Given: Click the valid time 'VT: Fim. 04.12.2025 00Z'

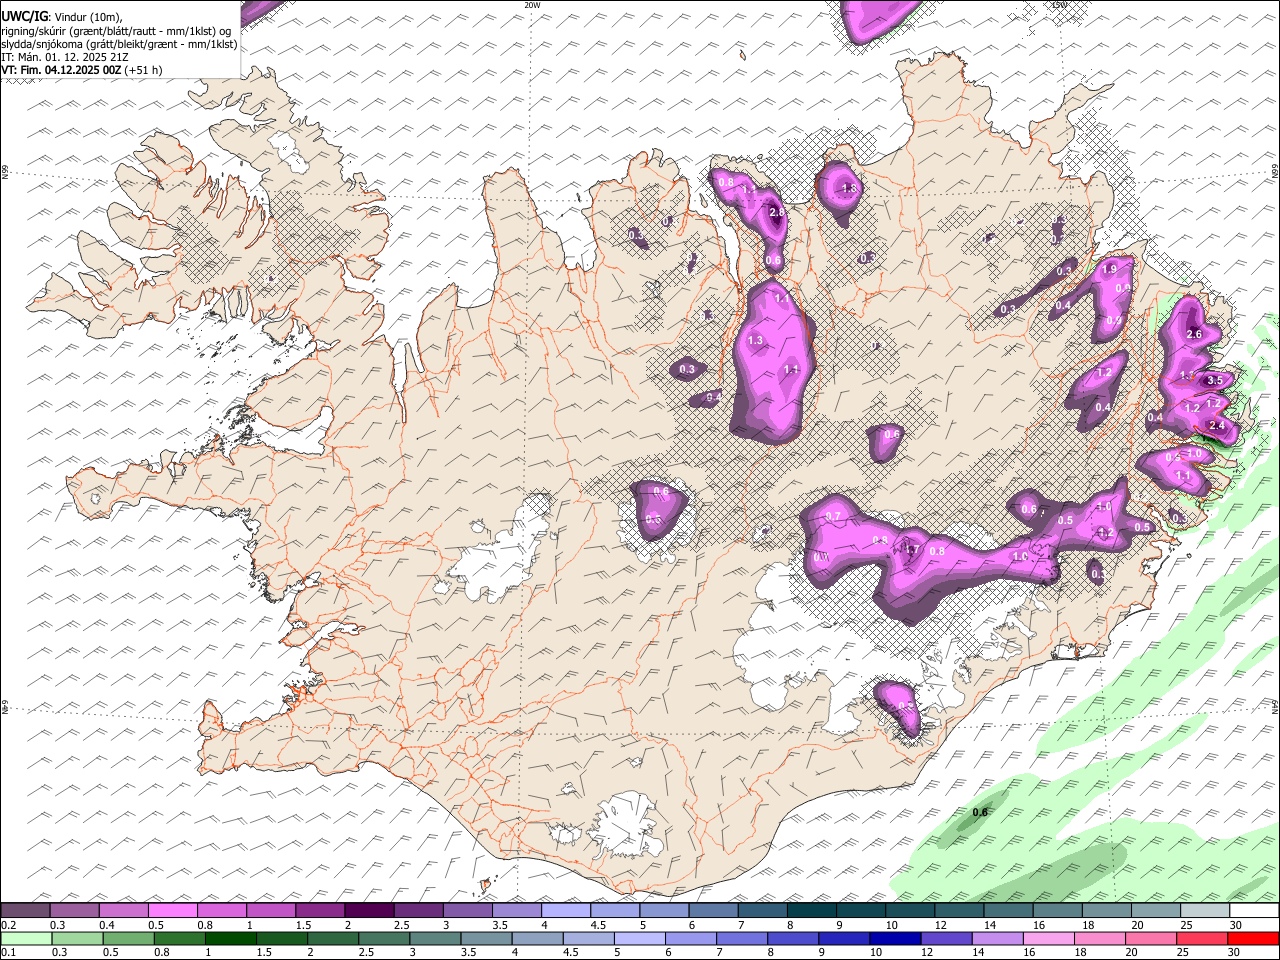Looking at the screenshot, I should pyautogui.click(x=61, y=70).
